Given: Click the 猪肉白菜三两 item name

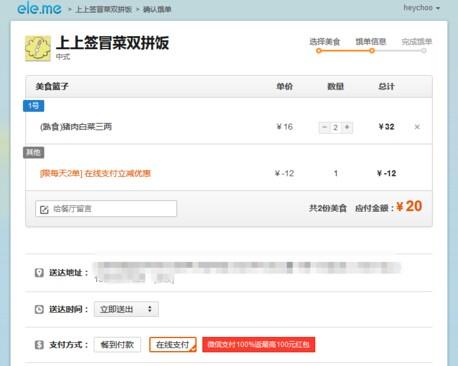Looking at the screenshot, I should click(x=76, y=127).
